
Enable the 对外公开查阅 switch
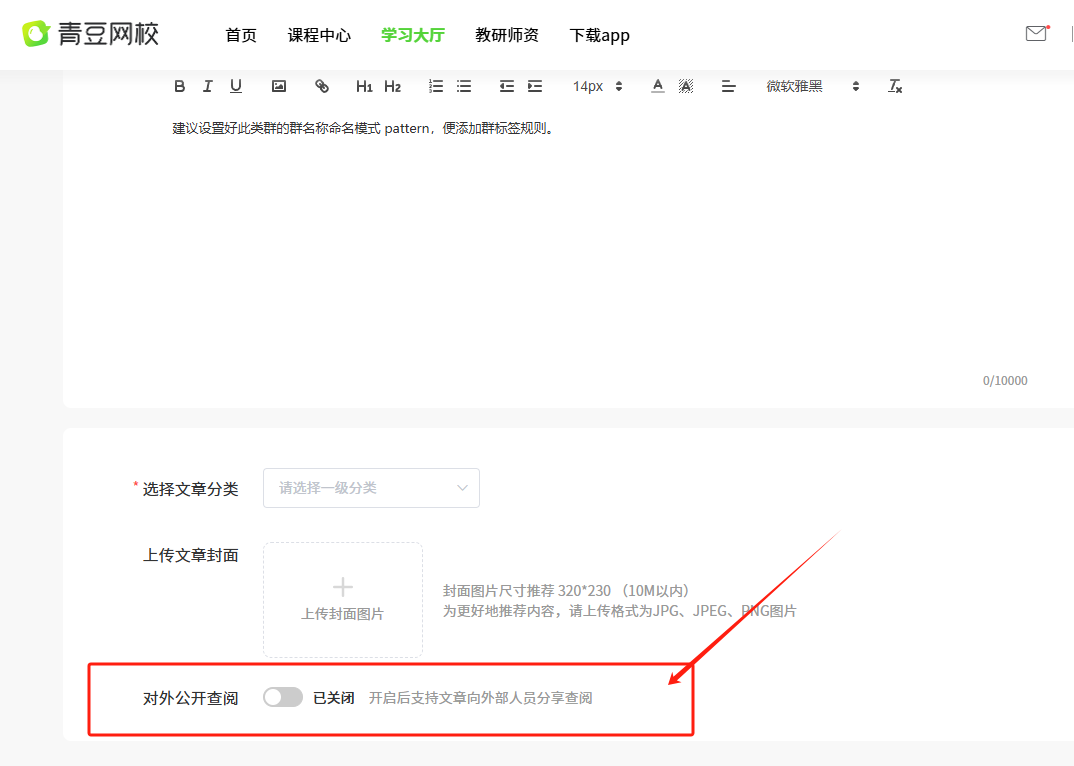(283, 698)
